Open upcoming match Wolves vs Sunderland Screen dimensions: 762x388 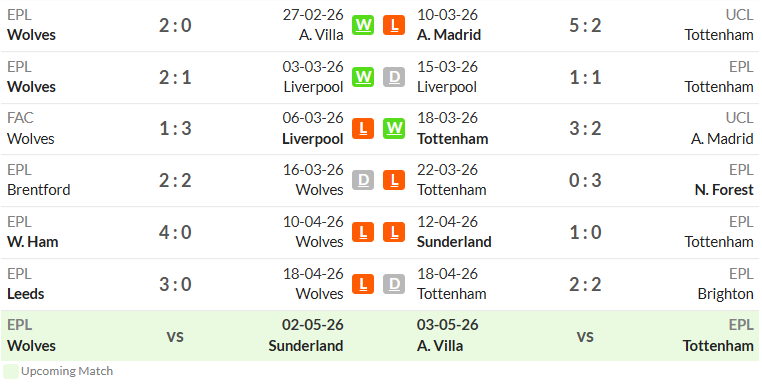pyautogui.click(x=175, y=336)
